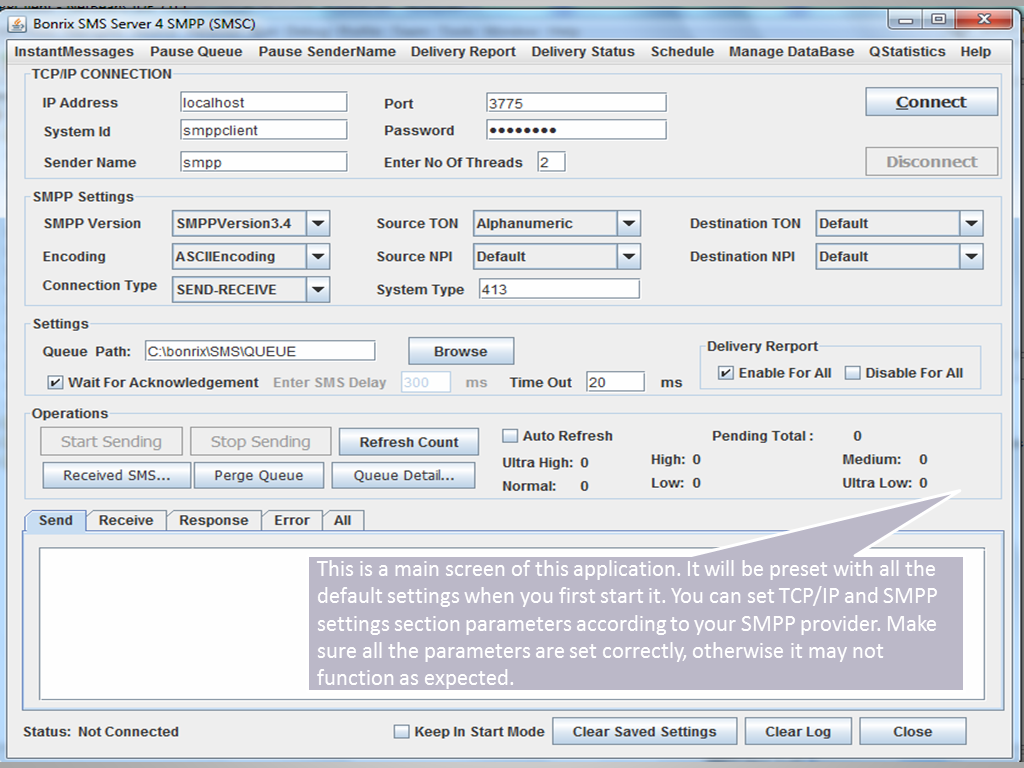Click the Stop Sending button
The image size is (1024, 768).
click(x=261, y=441)
